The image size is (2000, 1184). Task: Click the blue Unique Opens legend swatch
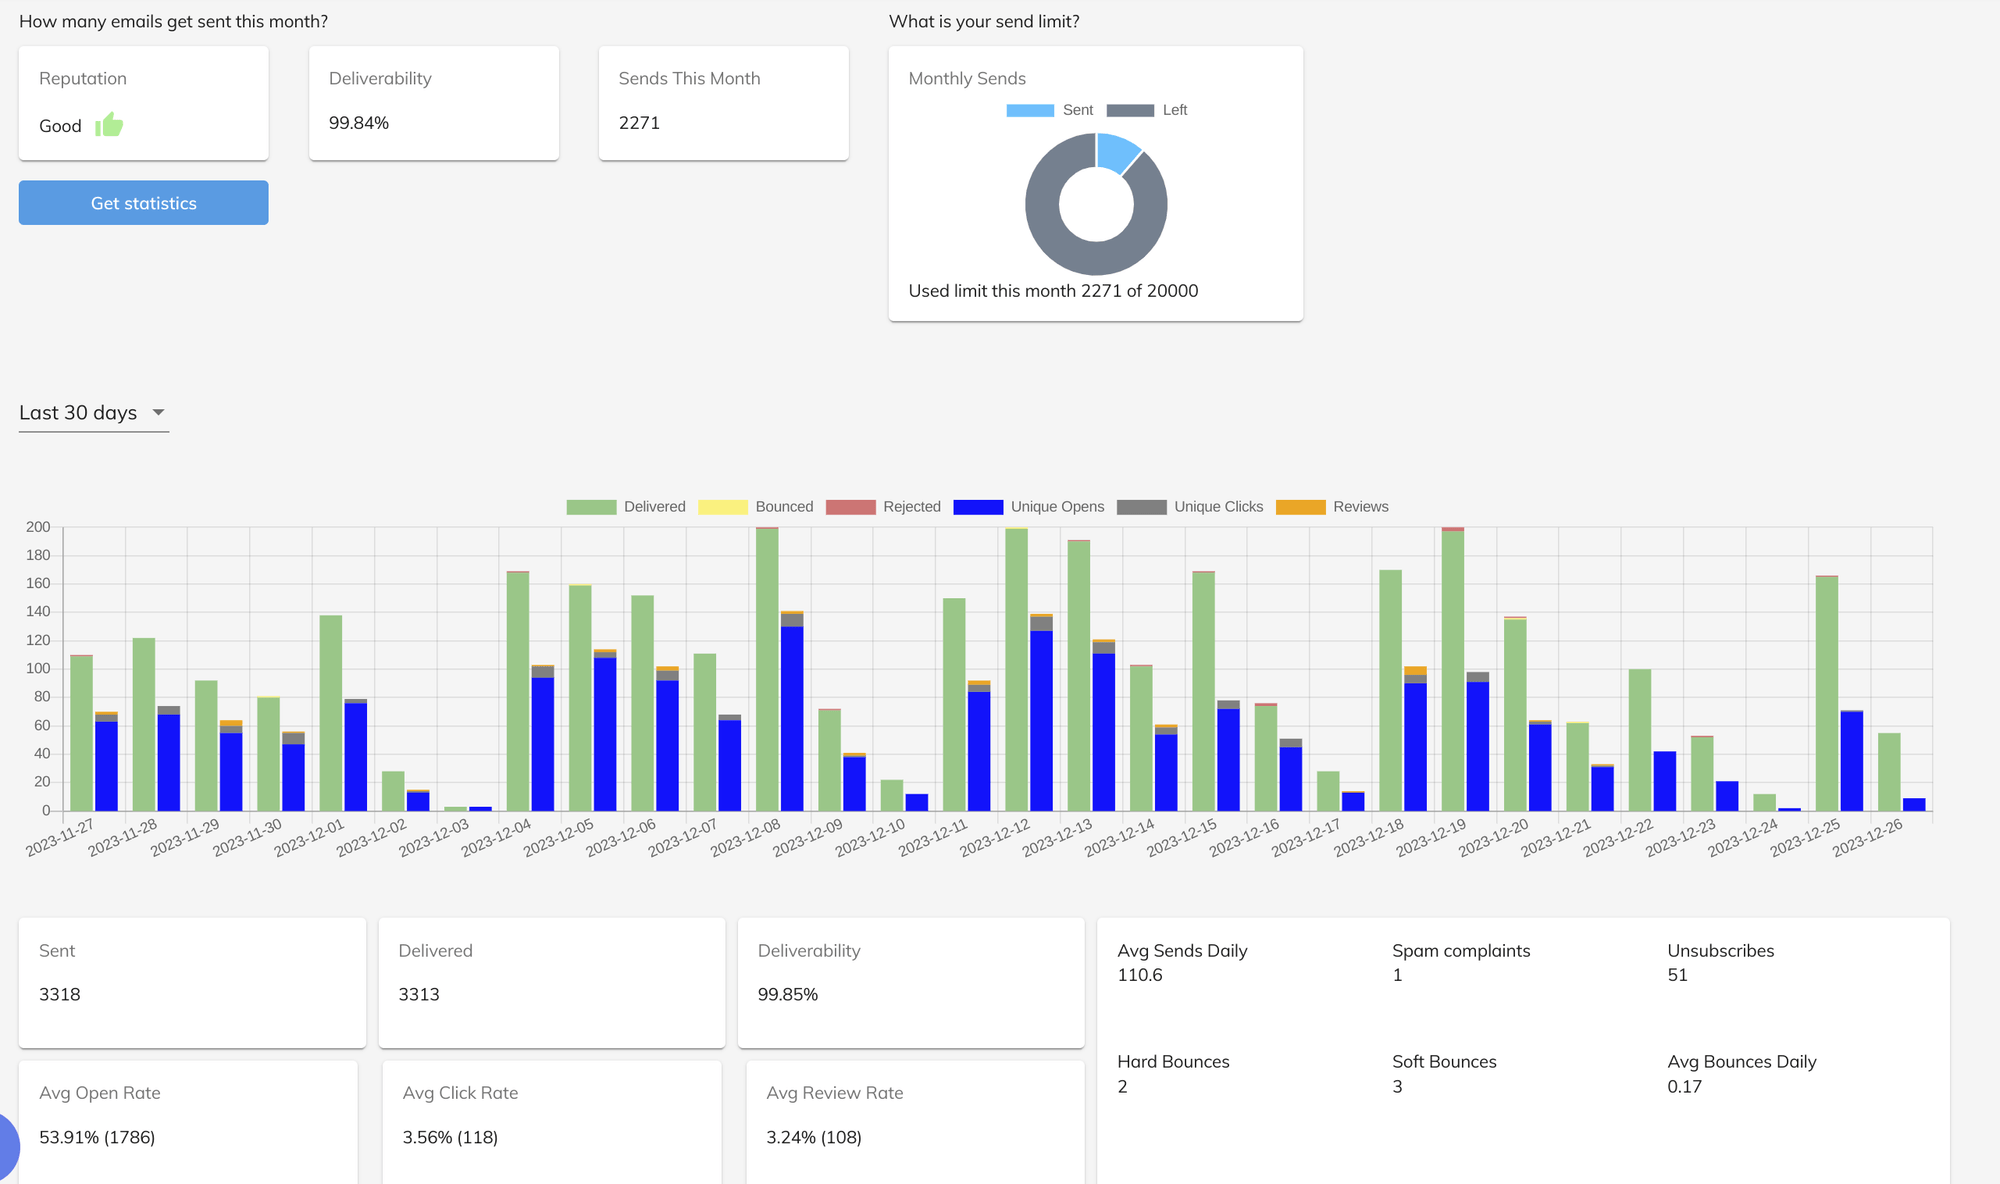click(978, 507)
